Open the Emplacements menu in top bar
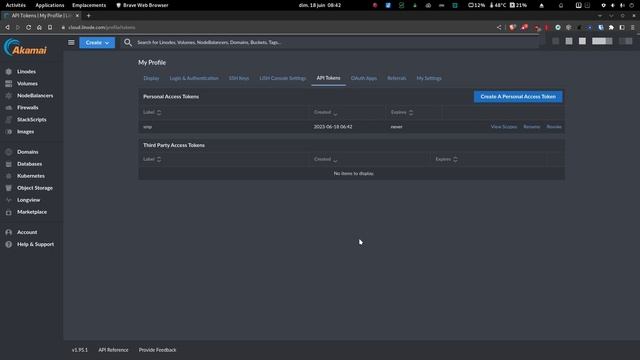Image resolution: width=640 pixels, height=360 pixels. pyautogui.click(x=89, y=5)
